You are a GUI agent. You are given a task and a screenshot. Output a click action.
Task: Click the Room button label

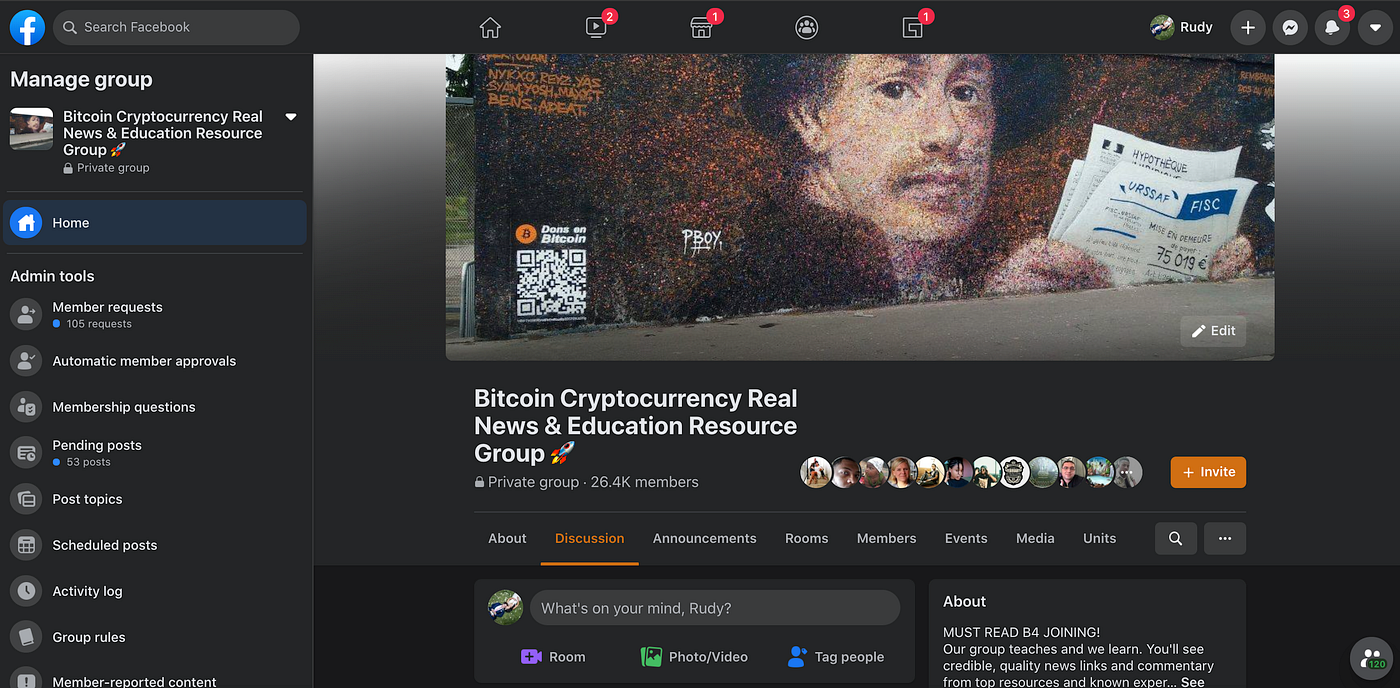click(x=567, y=657)
